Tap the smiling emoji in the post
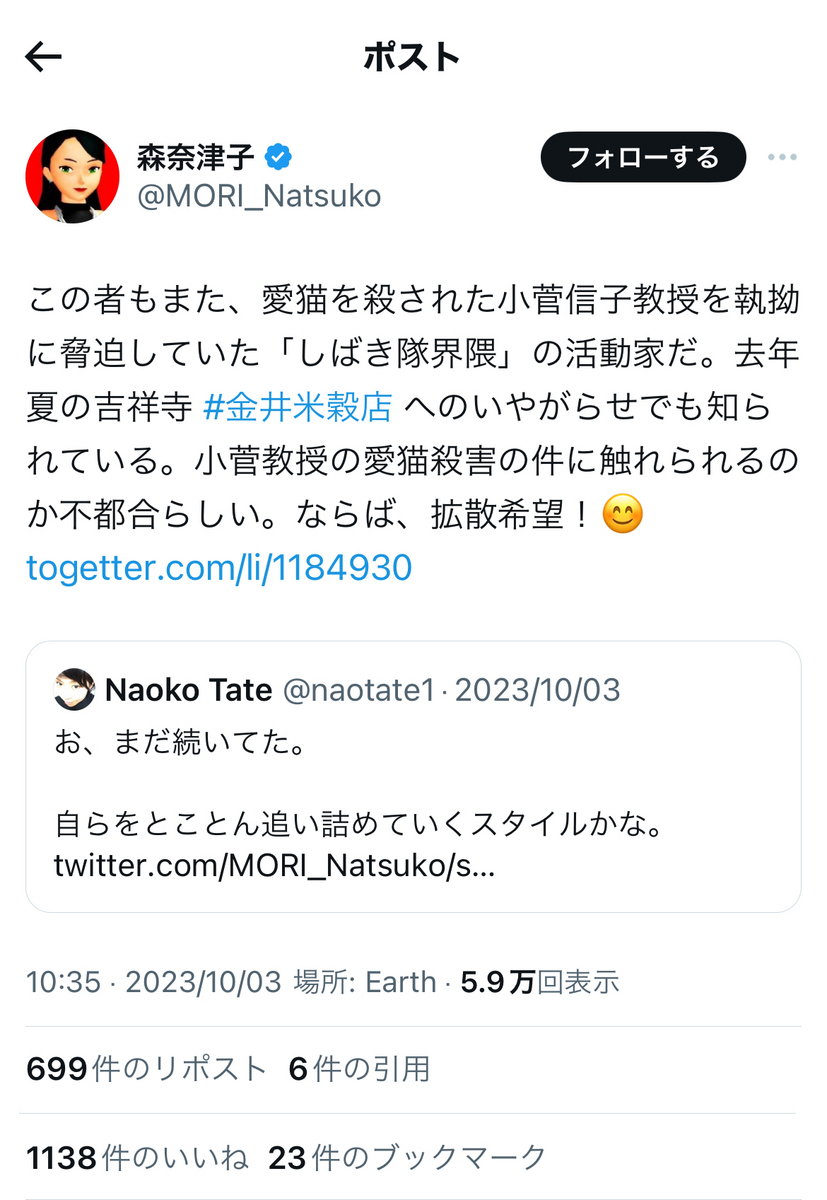 coord(622,516)
